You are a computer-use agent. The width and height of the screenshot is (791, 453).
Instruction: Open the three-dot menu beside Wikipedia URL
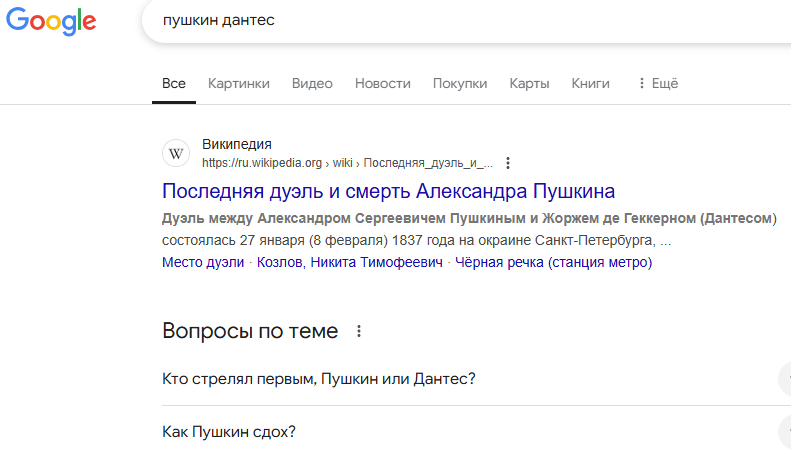(508, 163)
